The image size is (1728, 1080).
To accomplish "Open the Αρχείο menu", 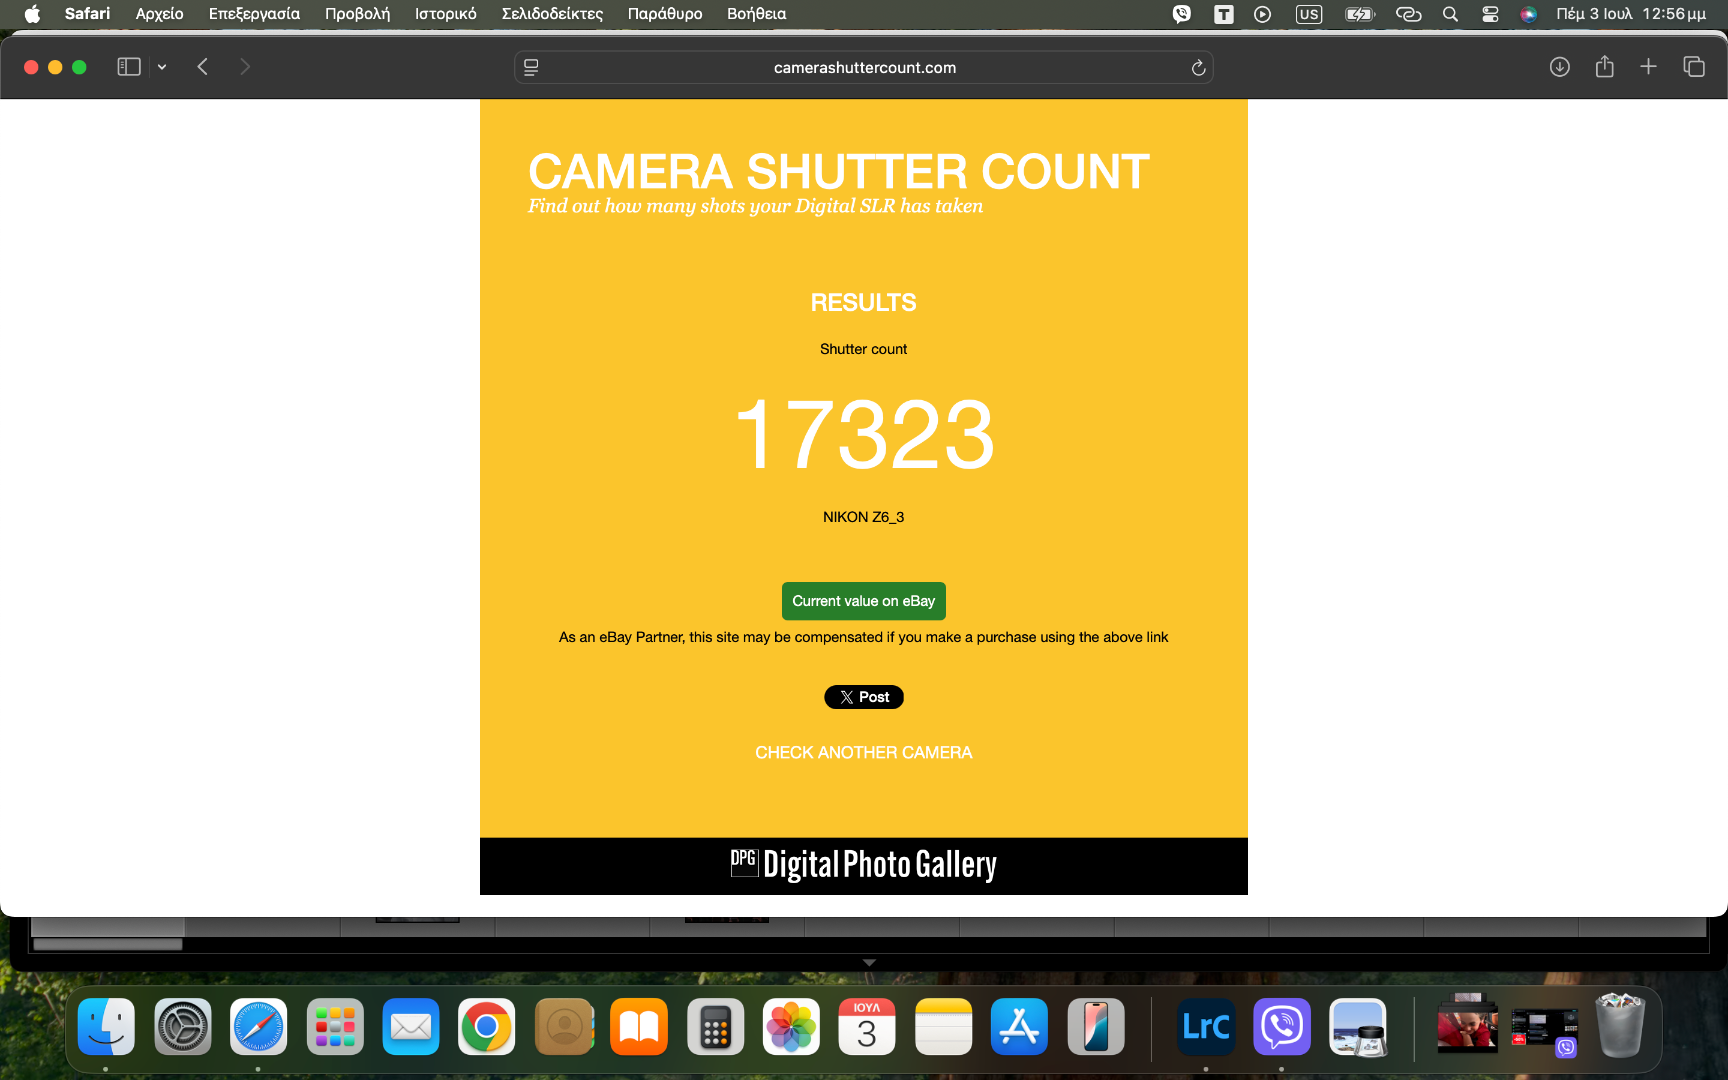I will (x=160, y=14).
